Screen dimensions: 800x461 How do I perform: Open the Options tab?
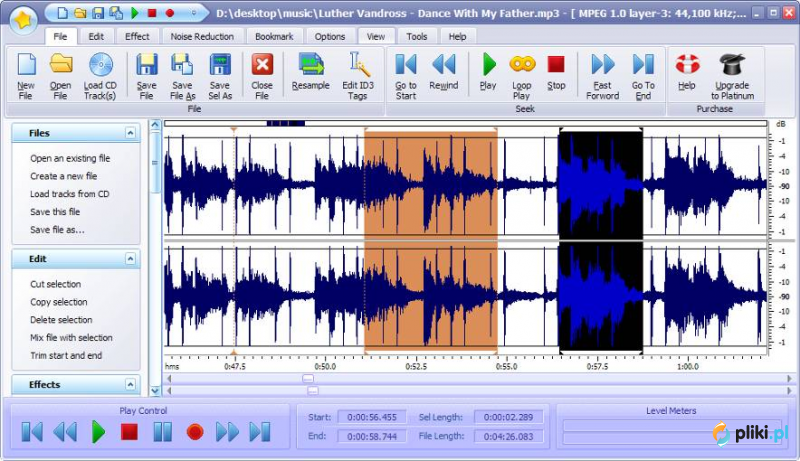330,37
